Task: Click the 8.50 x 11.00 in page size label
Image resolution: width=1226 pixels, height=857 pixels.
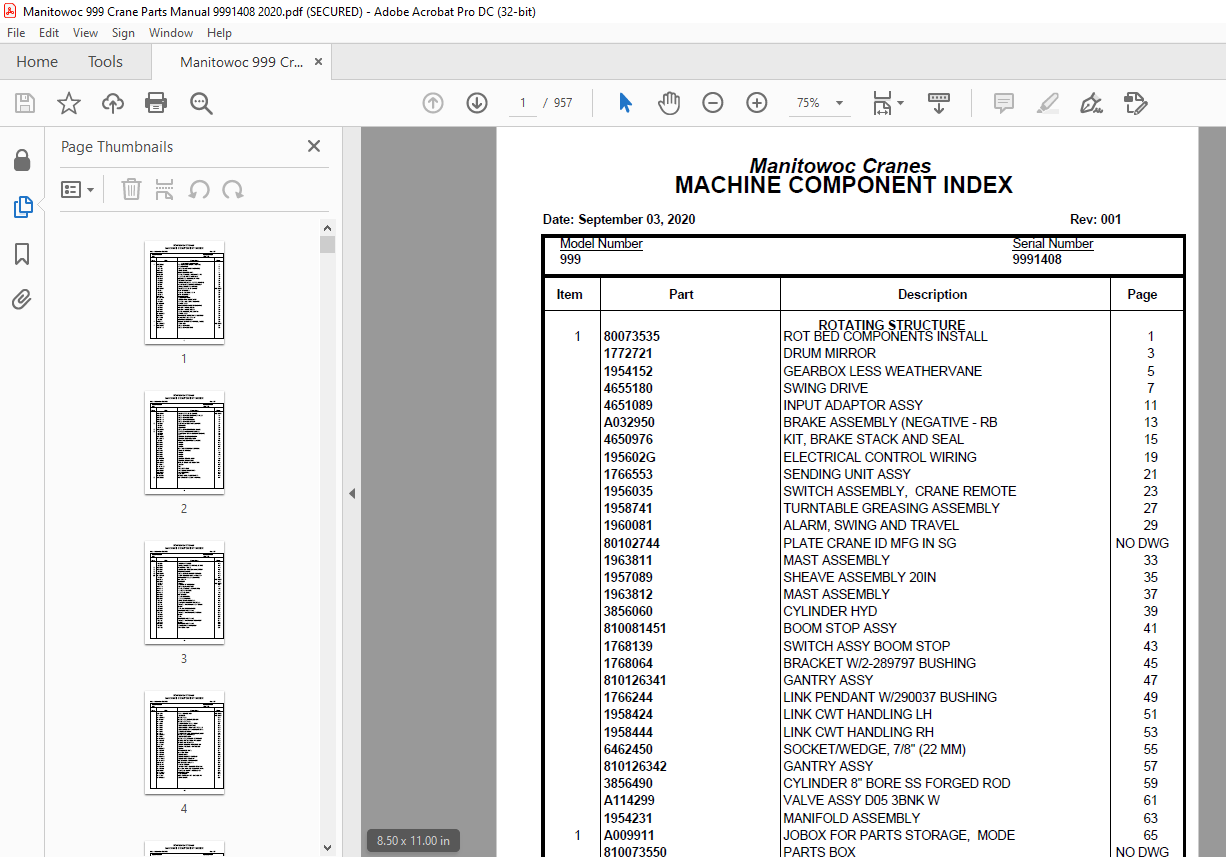Action: click(x=414, y=841)
